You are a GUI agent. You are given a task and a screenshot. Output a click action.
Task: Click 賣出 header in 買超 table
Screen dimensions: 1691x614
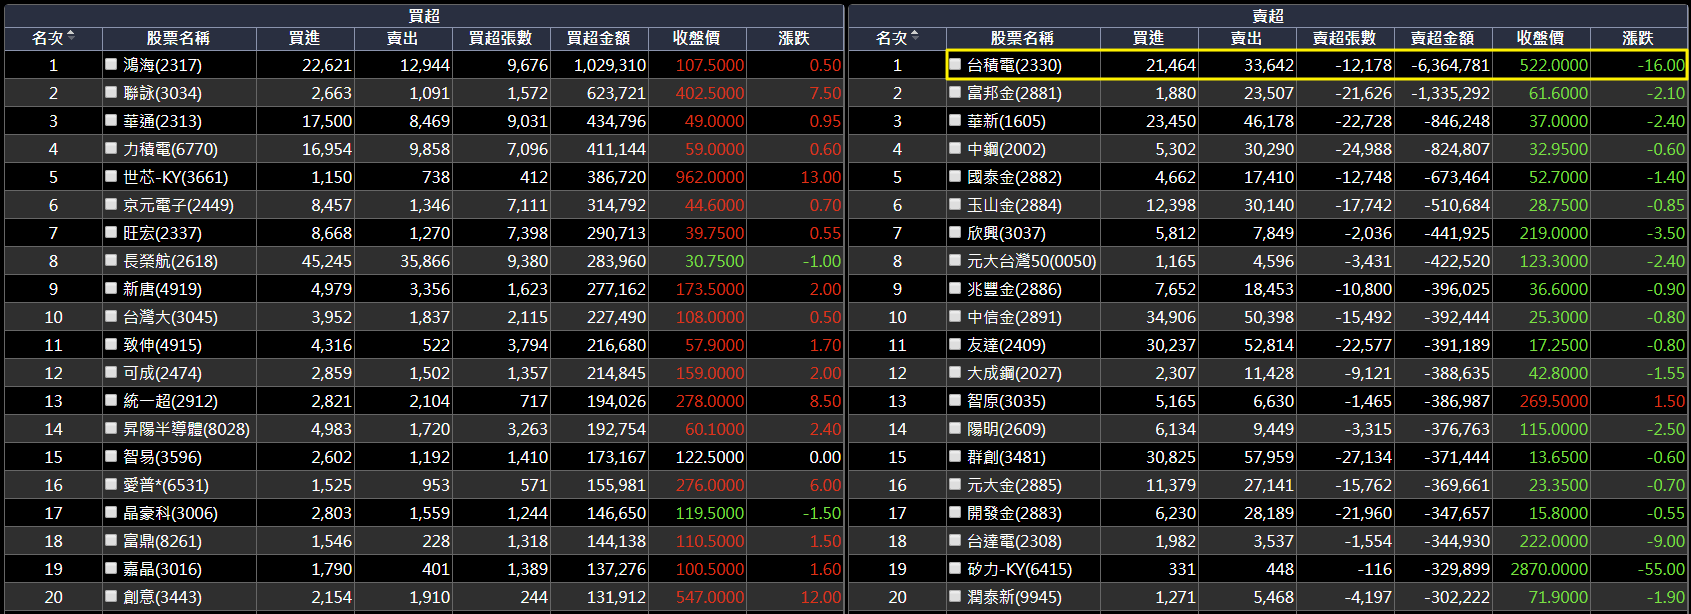(403, 38)
